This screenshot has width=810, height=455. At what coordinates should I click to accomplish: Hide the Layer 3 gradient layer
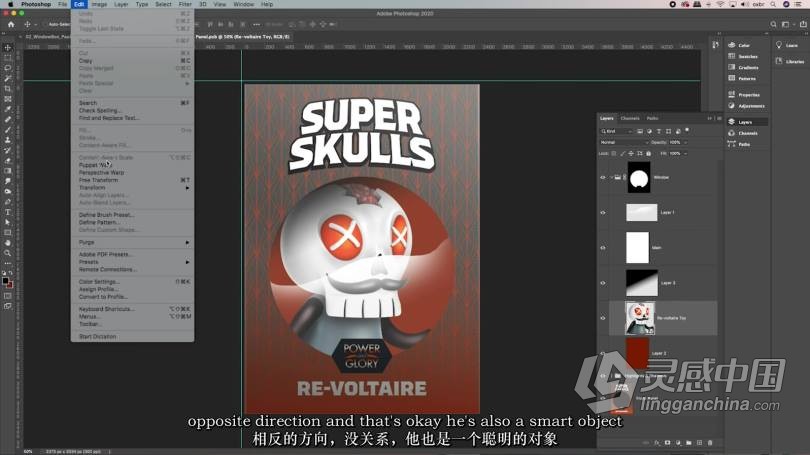(602, 283)
